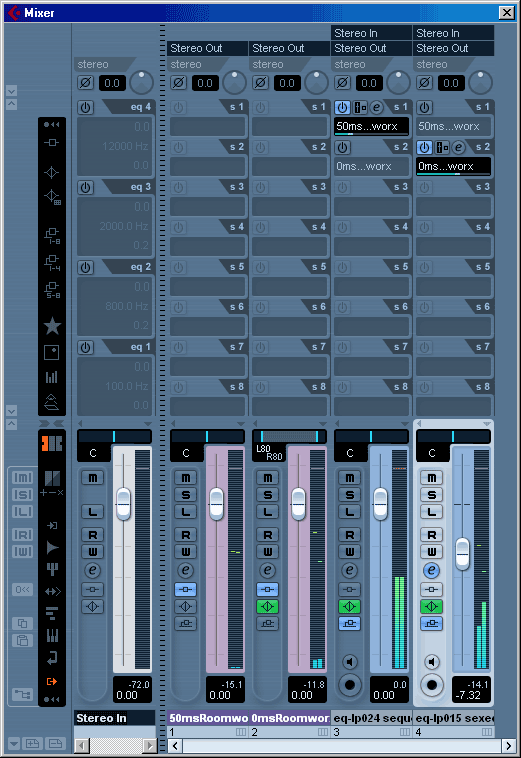521x758 pixels.
Task: Show sends 5-8 view icon
Action: pos(52,290)
